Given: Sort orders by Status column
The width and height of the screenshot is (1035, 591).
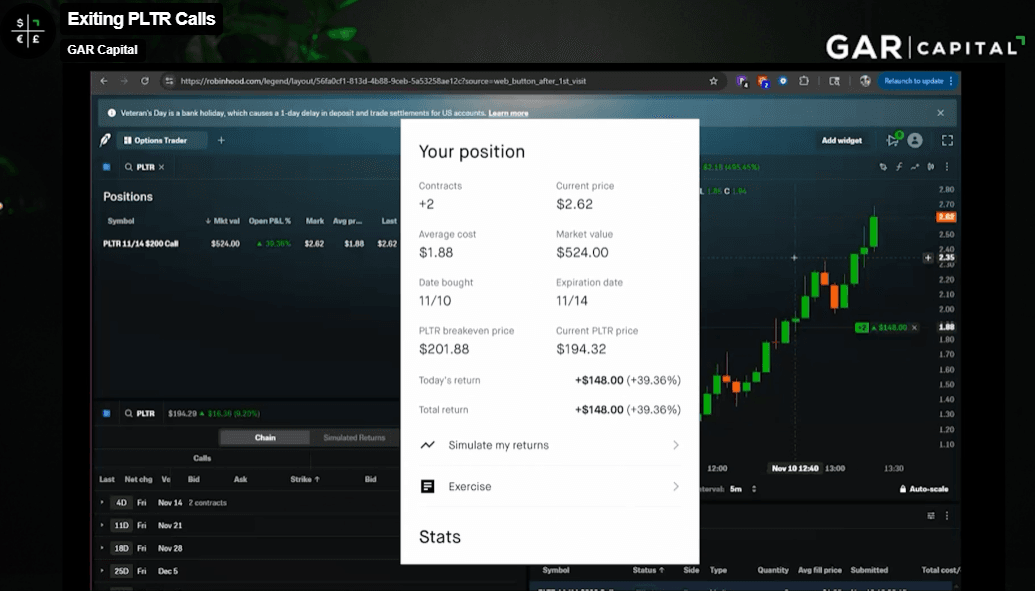Looking at the screenshot, I should pos(648,570).
